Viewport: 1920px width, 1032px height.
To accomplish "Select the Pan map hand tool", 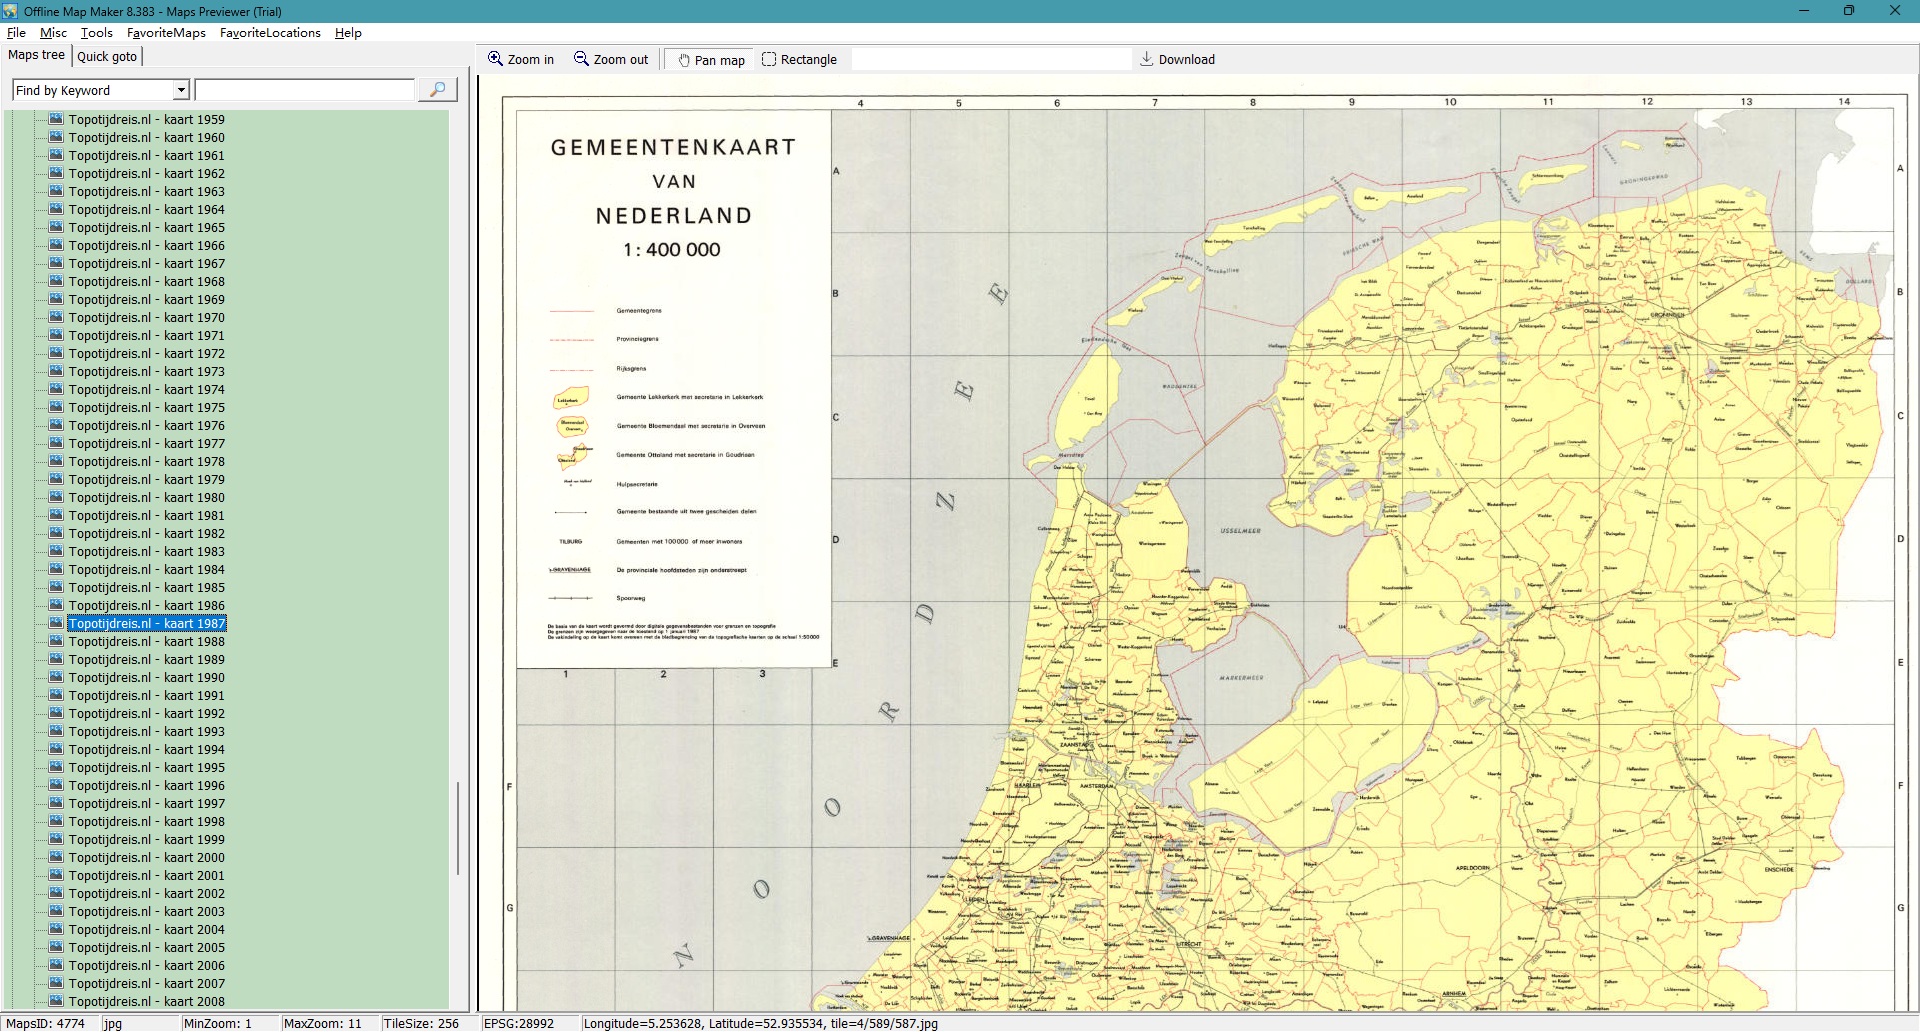I will 685,60.
